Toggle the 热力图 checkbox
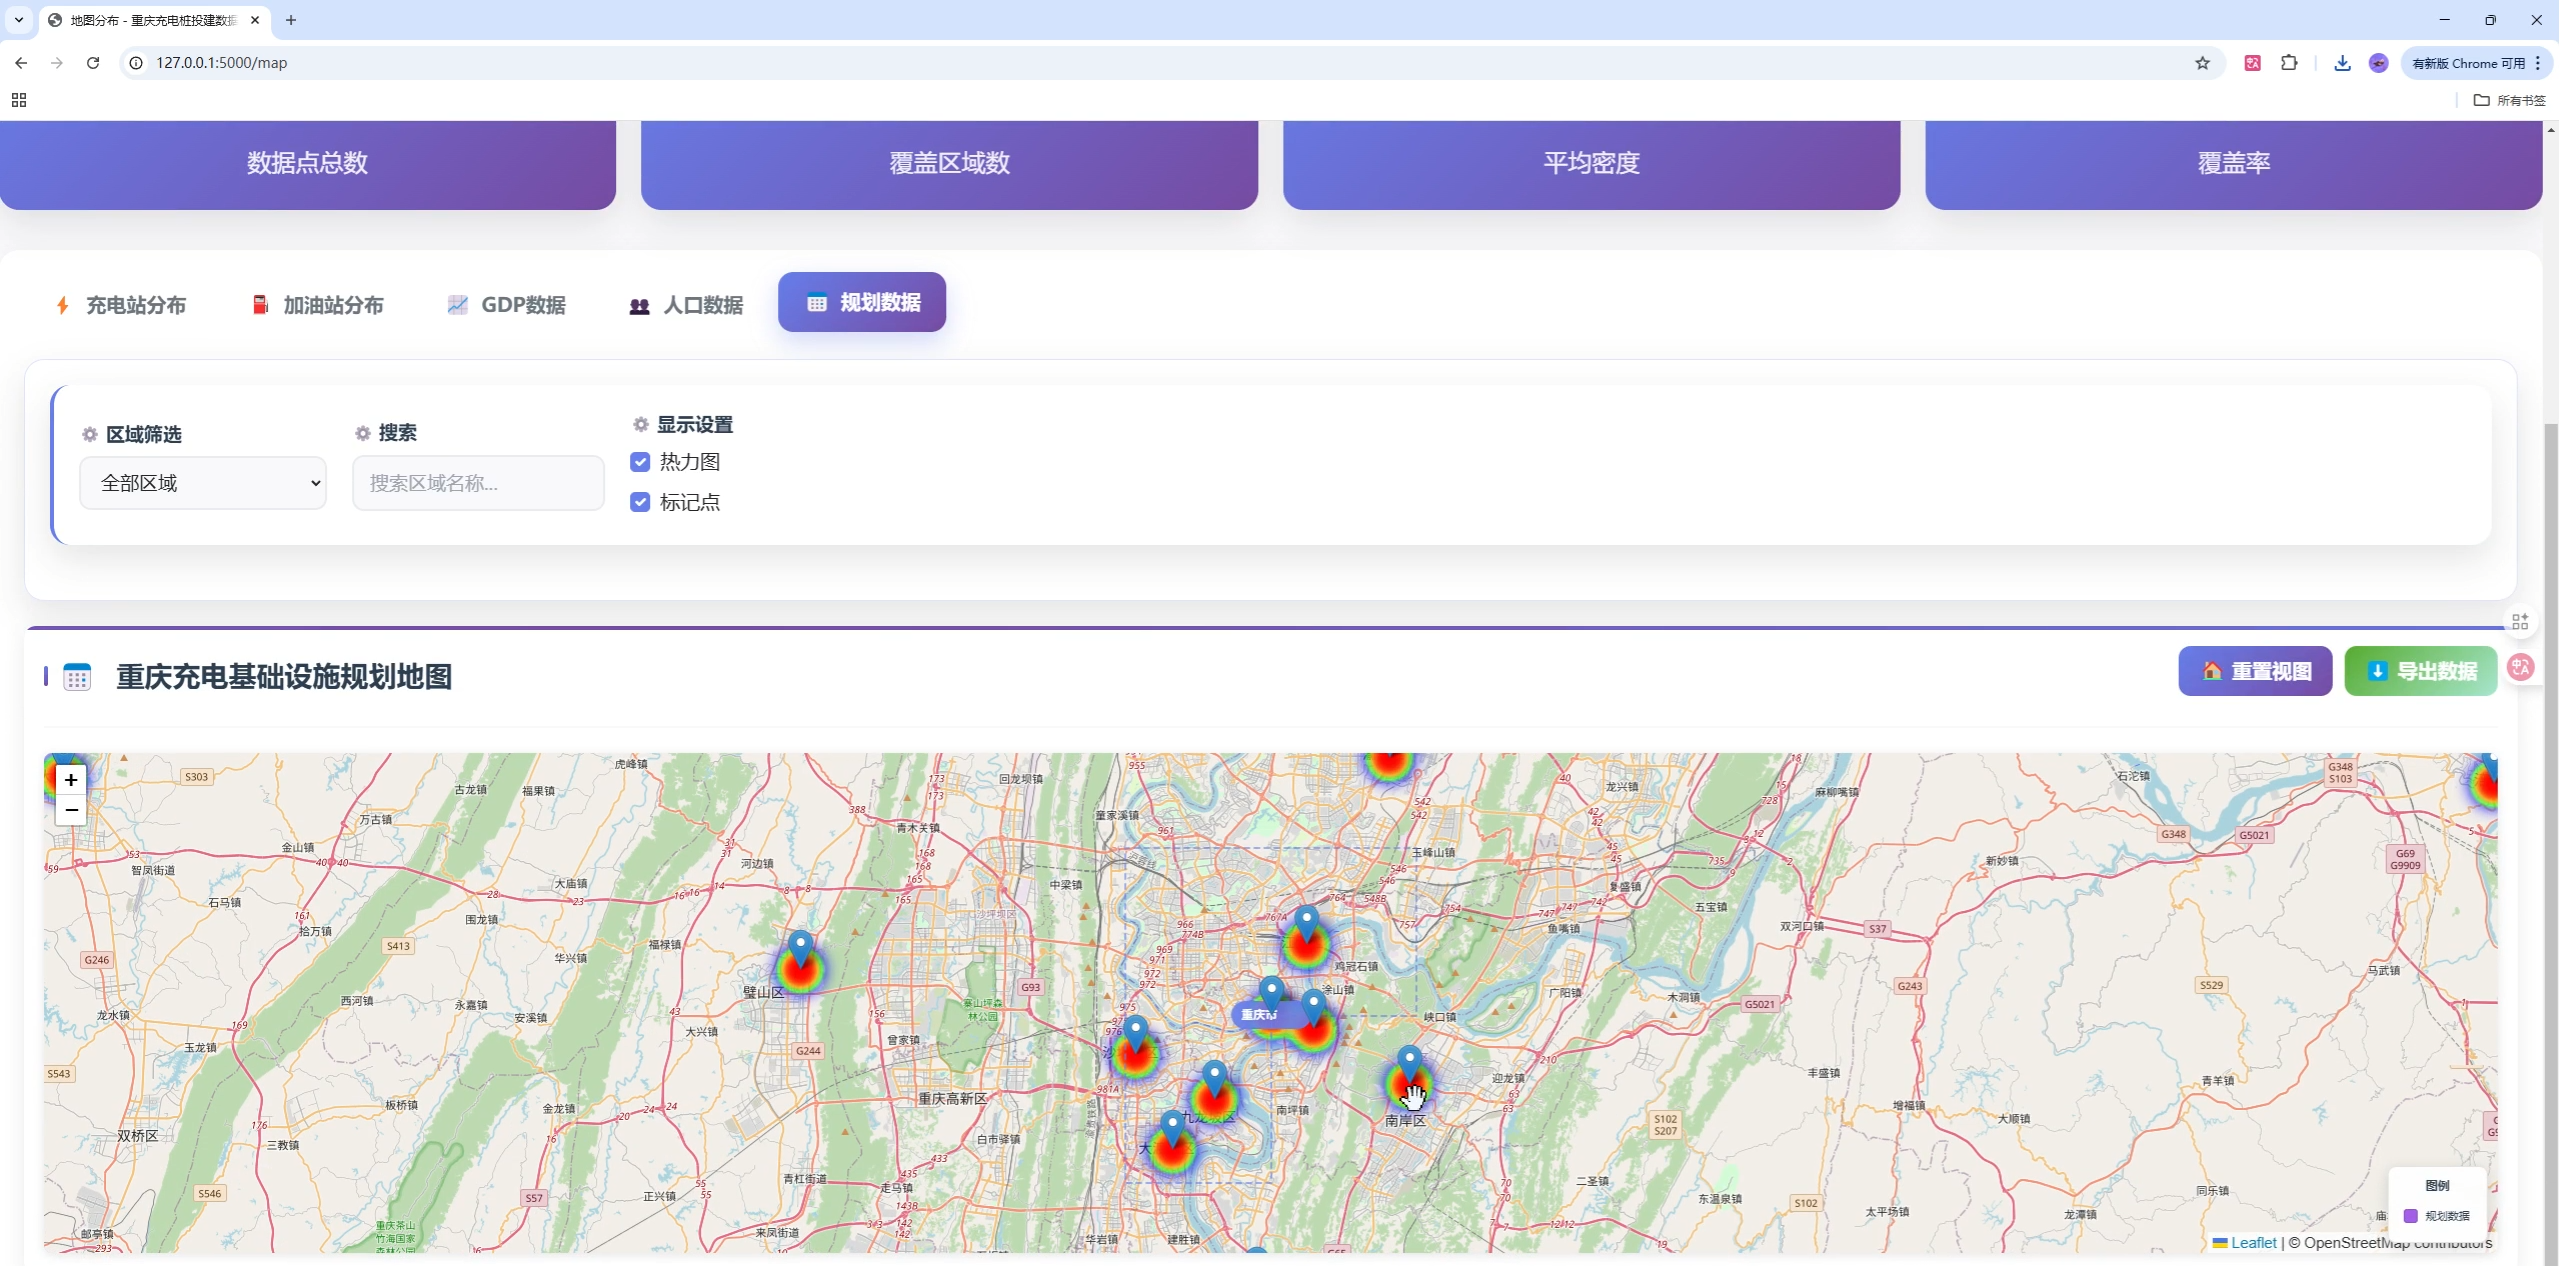The width and height of the screenshot is (2559, 1266). coord(641,462)
